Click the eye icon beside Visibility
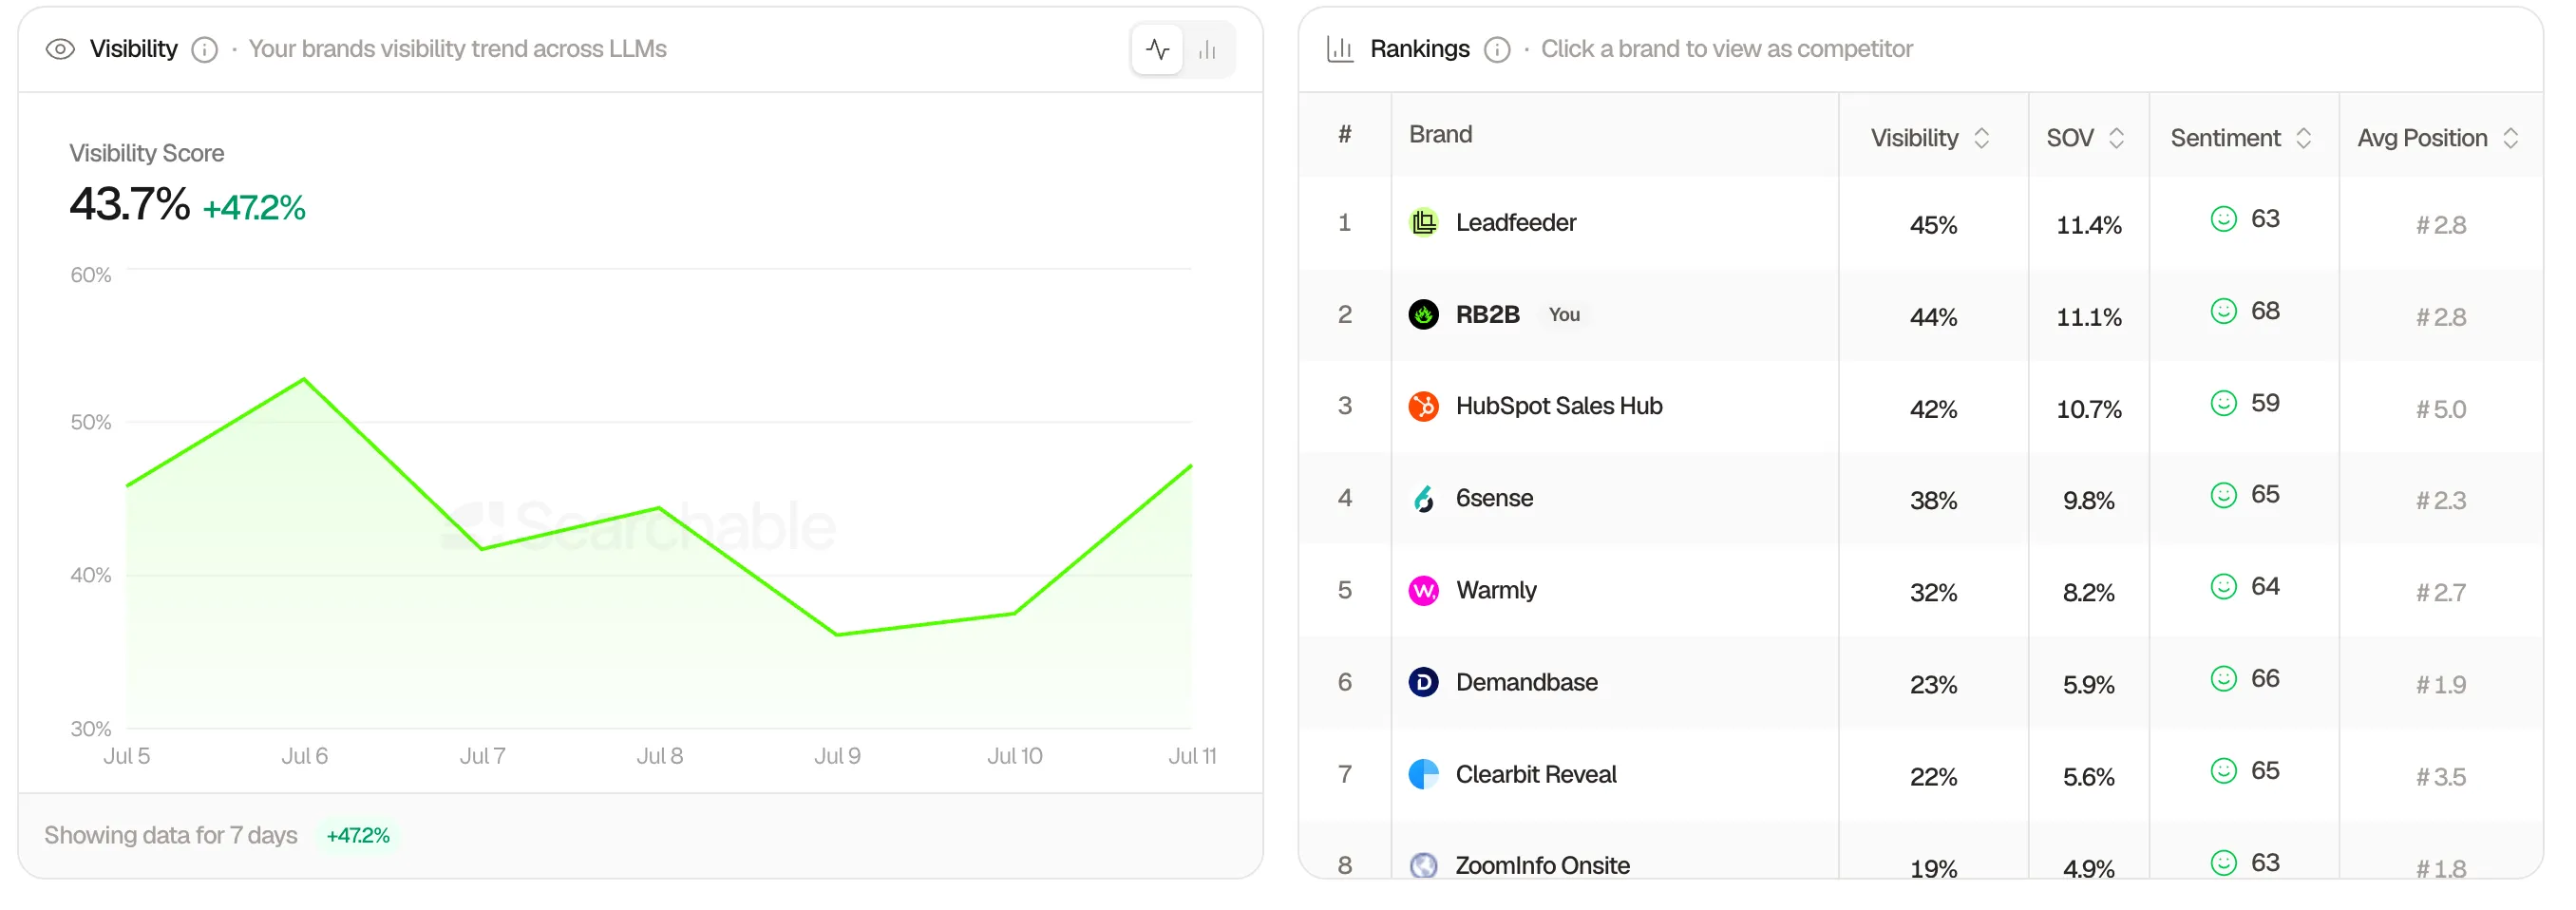Screen dimensions: 2576x910 [60, 49]
